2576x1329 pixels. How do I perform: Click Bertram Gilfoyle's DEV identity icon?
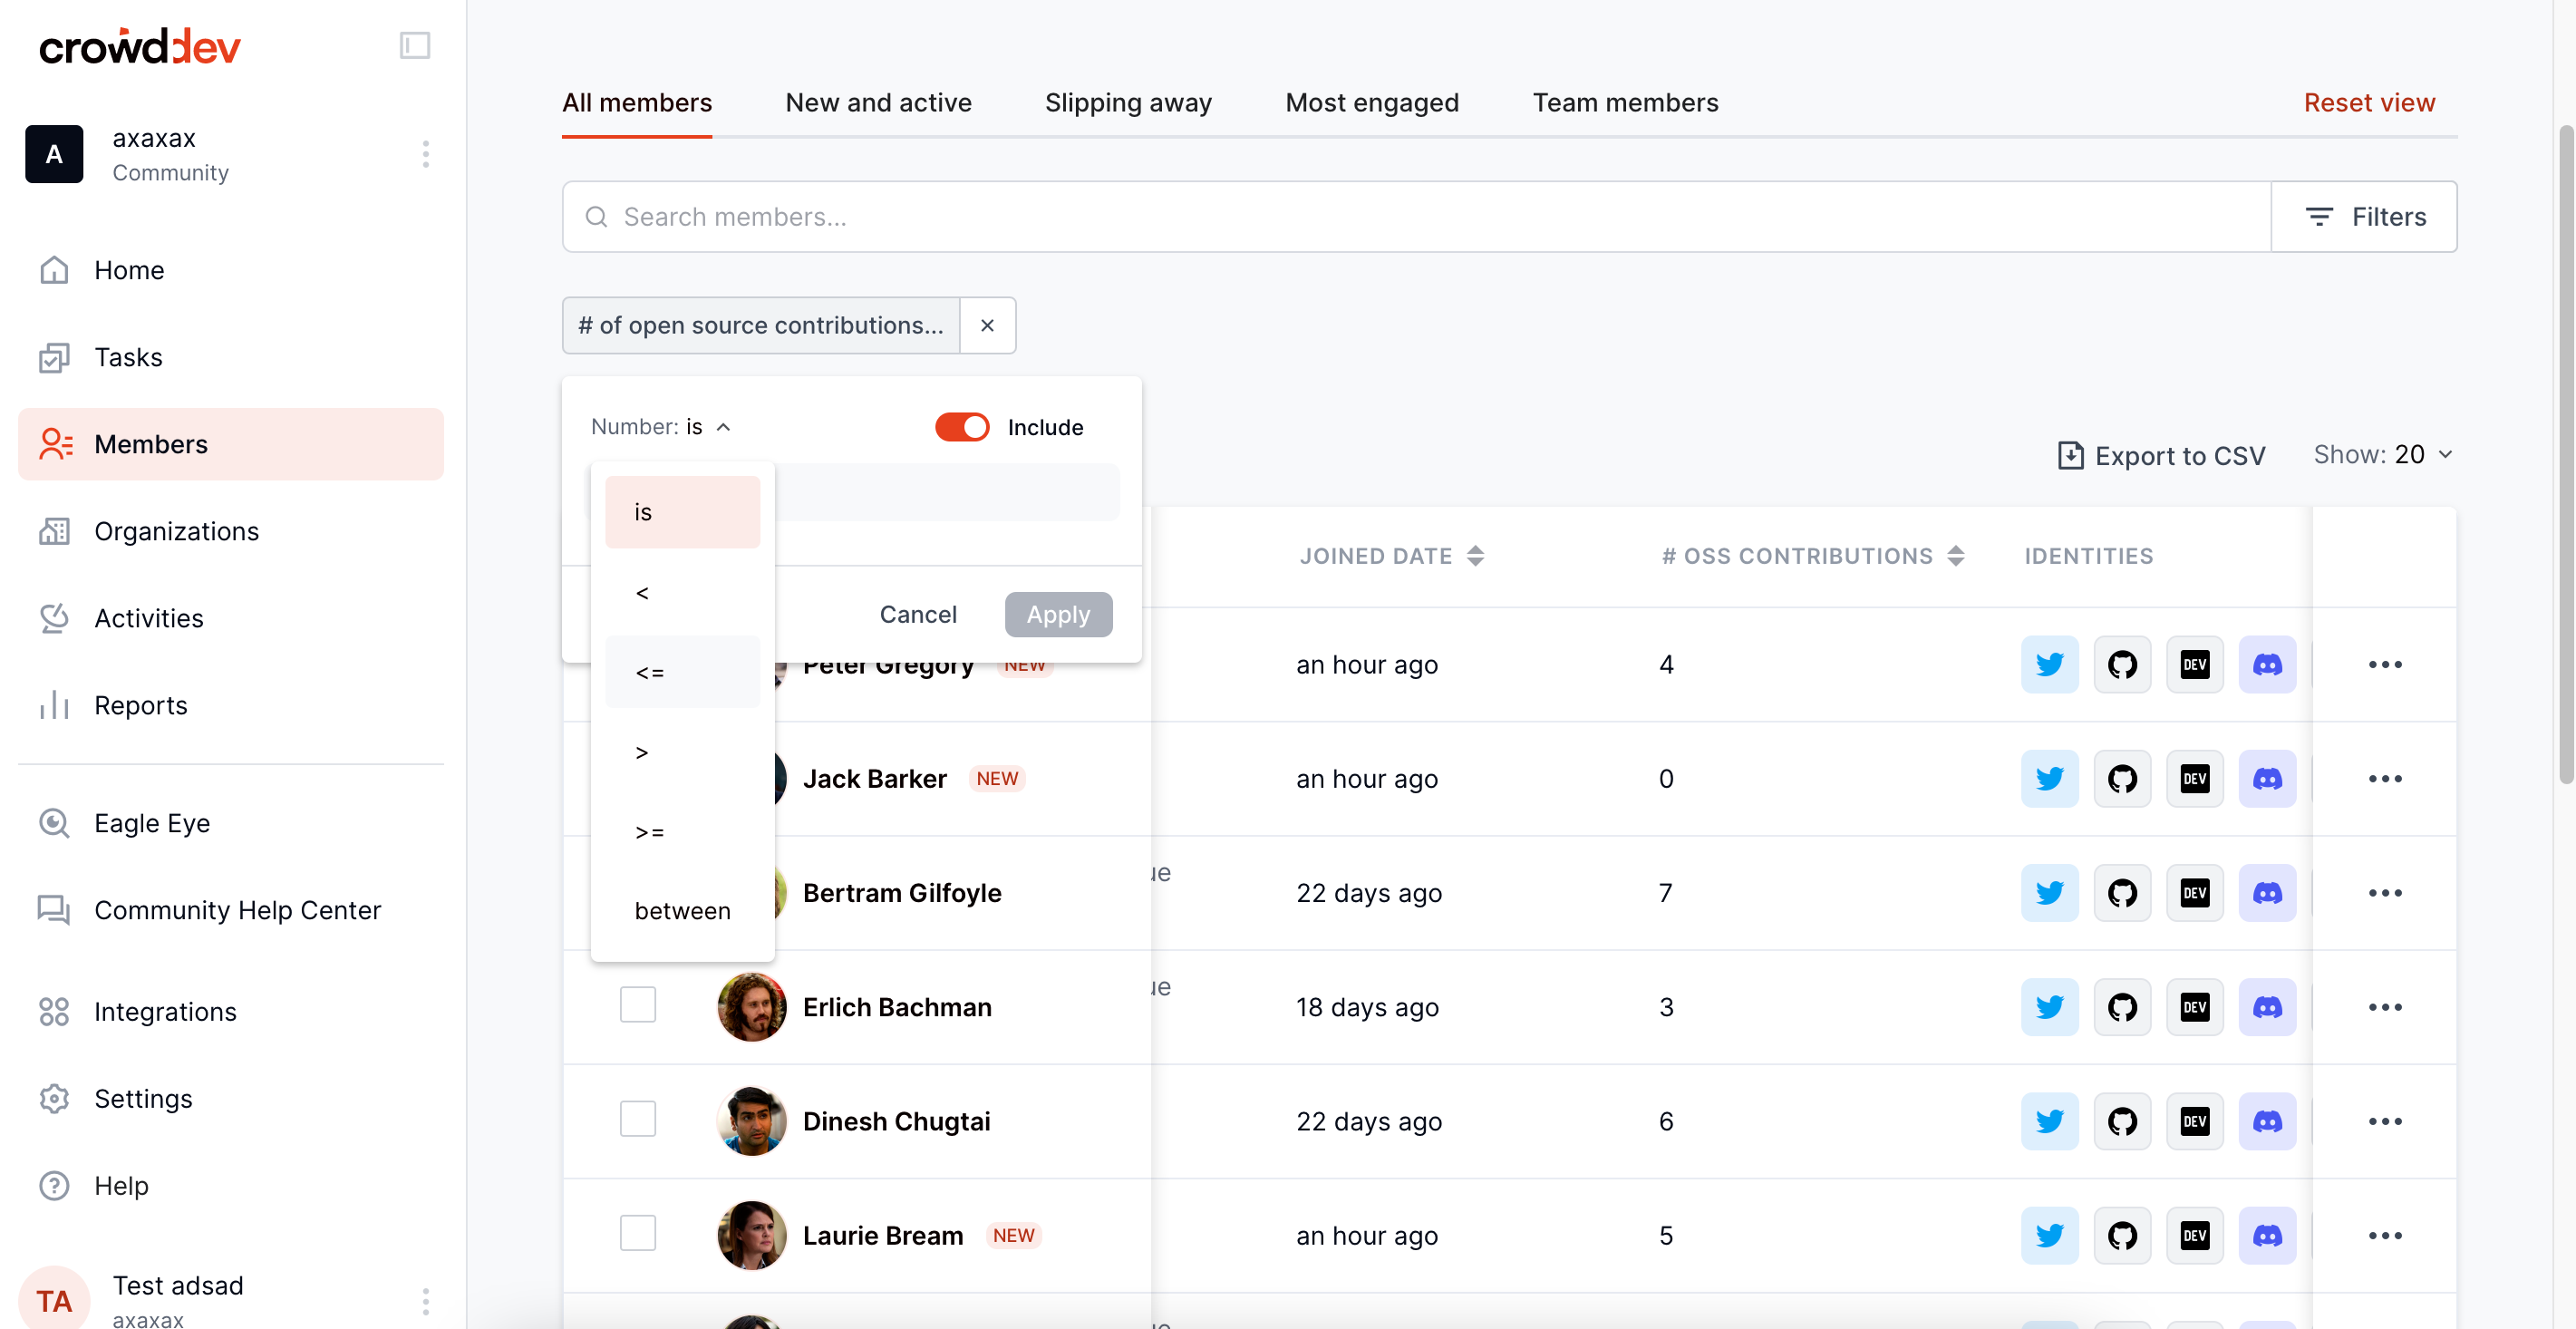[x=2194, y=892]
